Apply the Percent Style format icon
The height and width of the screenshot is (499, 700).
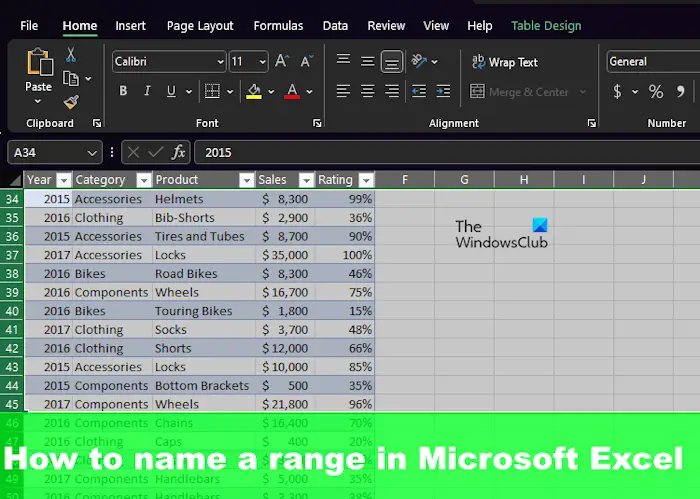(x=655, y=92)
